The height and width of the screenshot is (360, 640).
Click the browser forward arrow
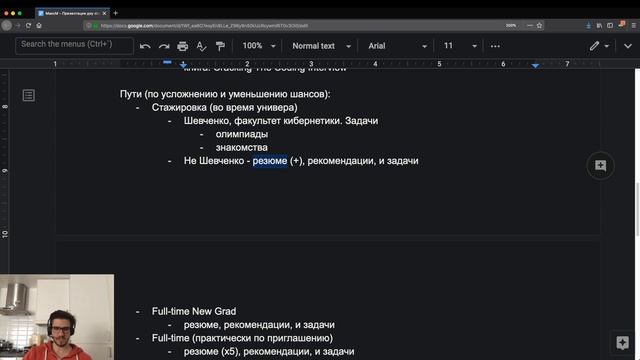point(18,25)
